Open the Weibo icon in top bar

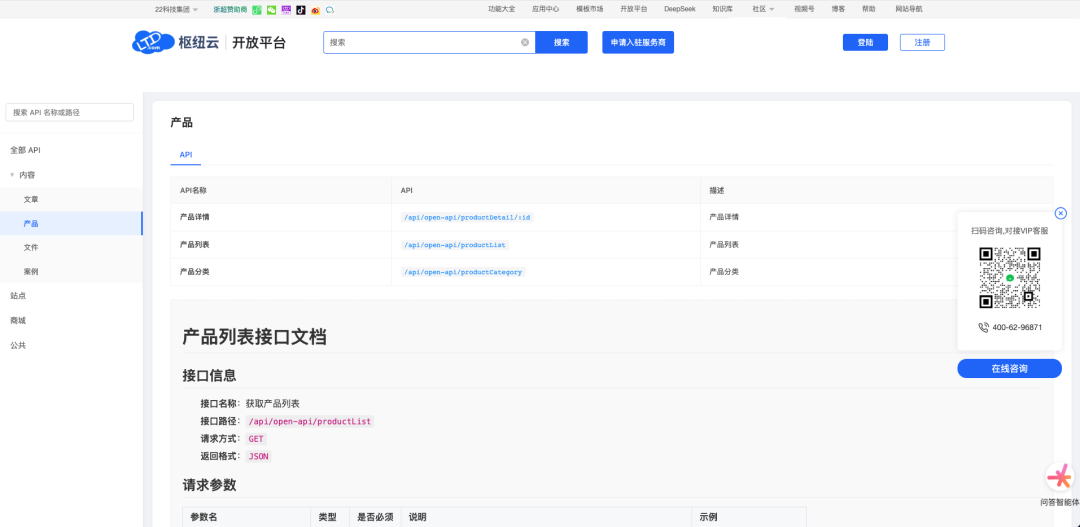[315, 9]
